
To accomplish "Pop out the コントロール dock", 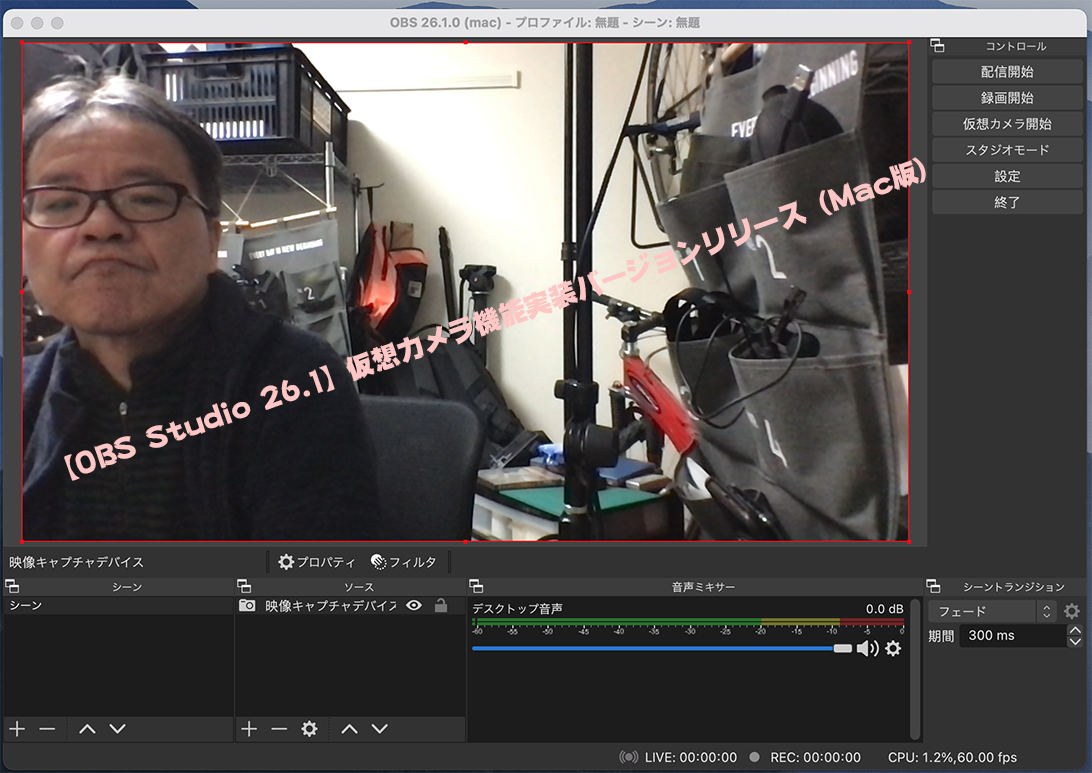I will (x=937, y=46).
